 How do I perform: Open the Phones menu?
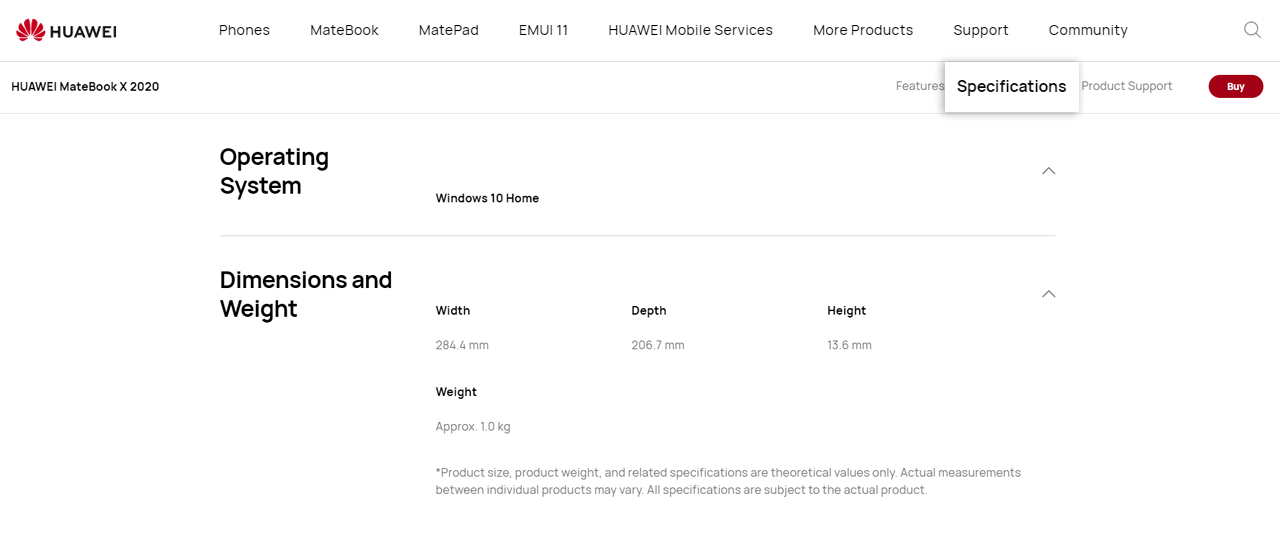[x=244, y=30]
